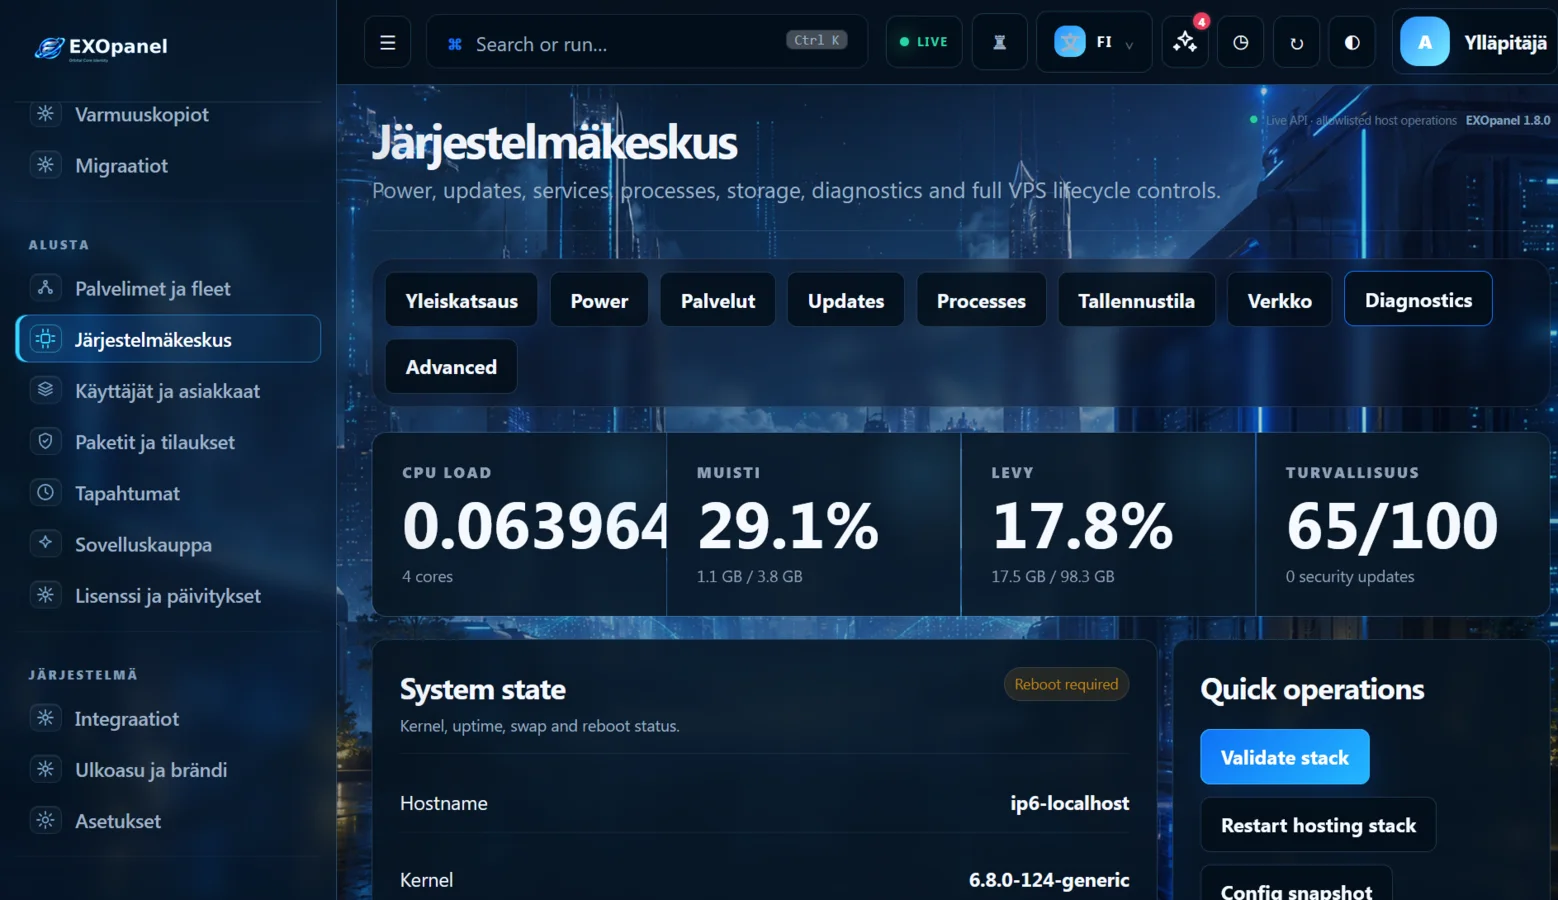Screen dimensions: 1558x900
Task: Click the Migraatiot sidebar icon
Action: [45, 165]
